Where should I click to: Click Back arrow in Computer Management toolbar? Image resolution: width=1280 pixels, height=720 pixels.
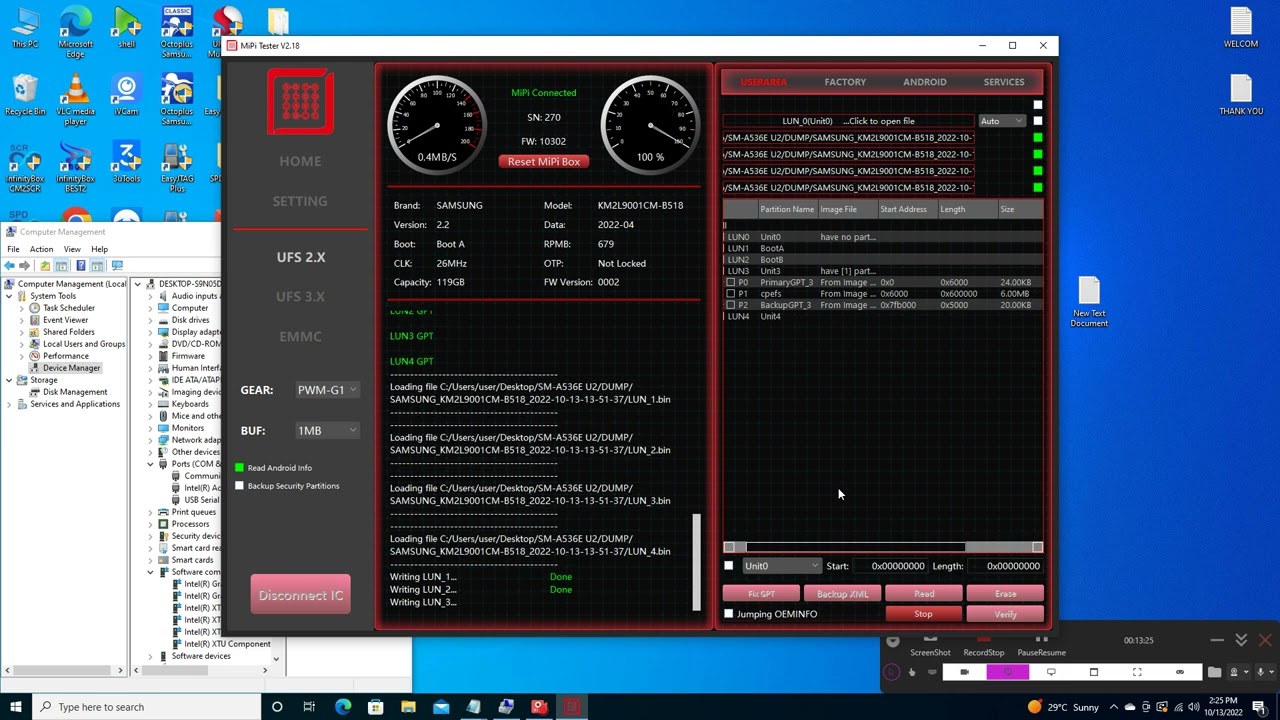pyautogui.click(x=10, y=265)
